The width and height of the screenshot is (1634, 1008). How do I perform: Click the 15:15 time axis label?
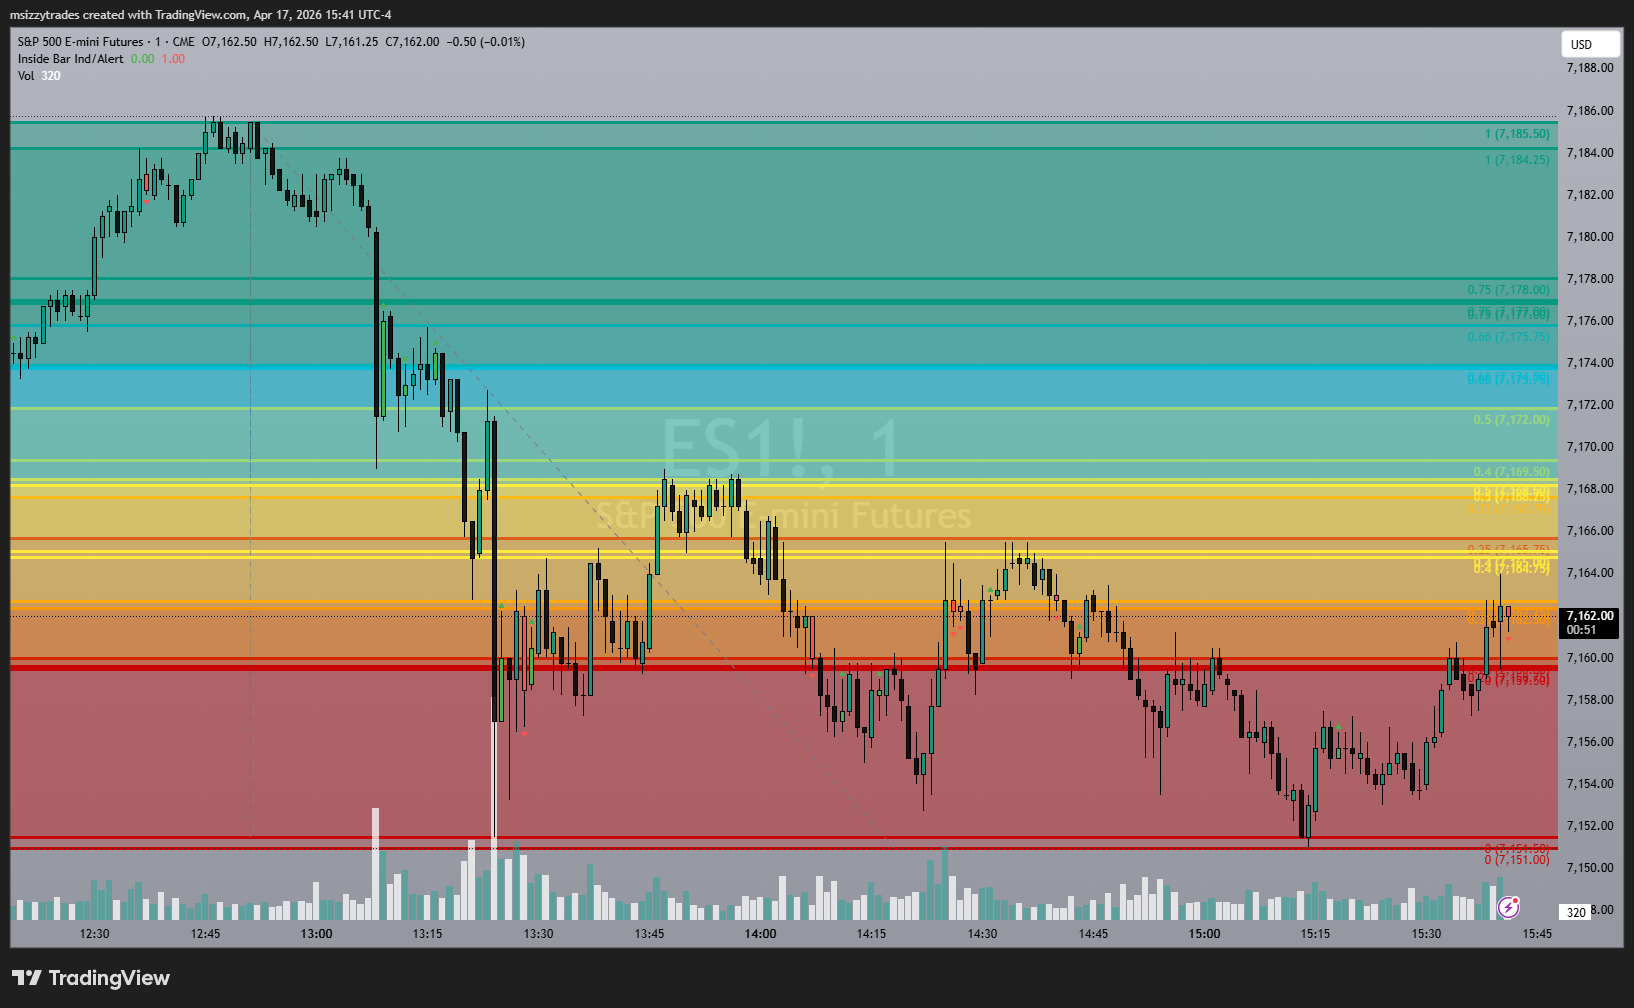click(x=1315, y=934)
